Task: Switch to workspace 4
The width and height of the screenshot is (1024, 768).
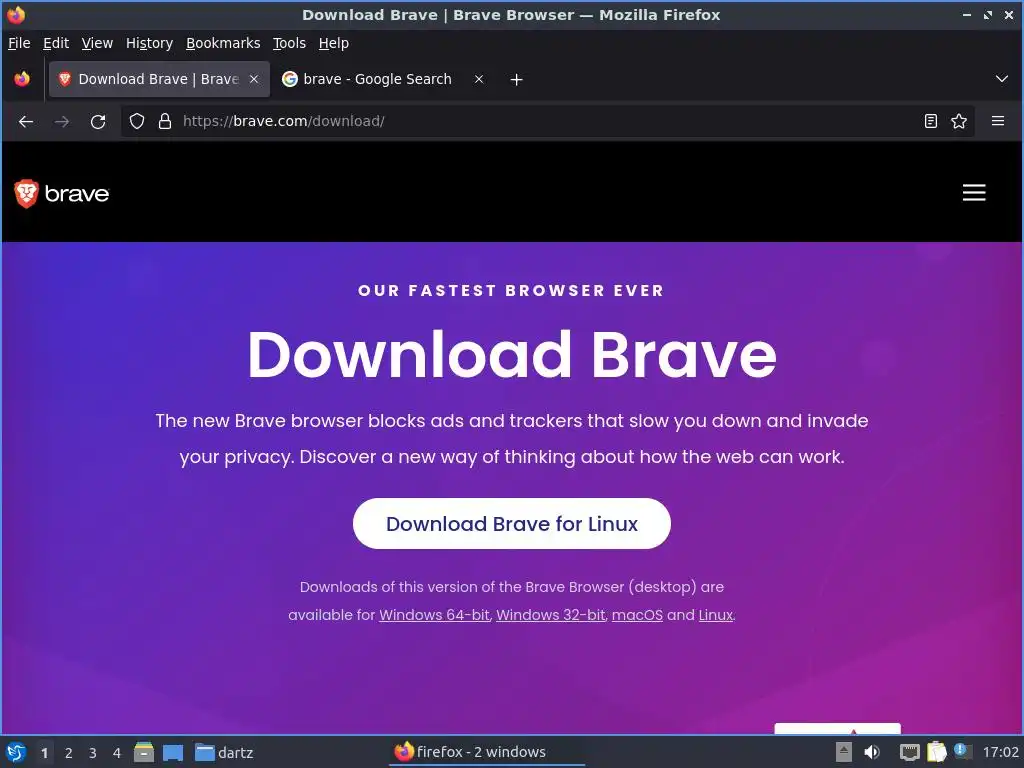Action: tap(117, 753)
